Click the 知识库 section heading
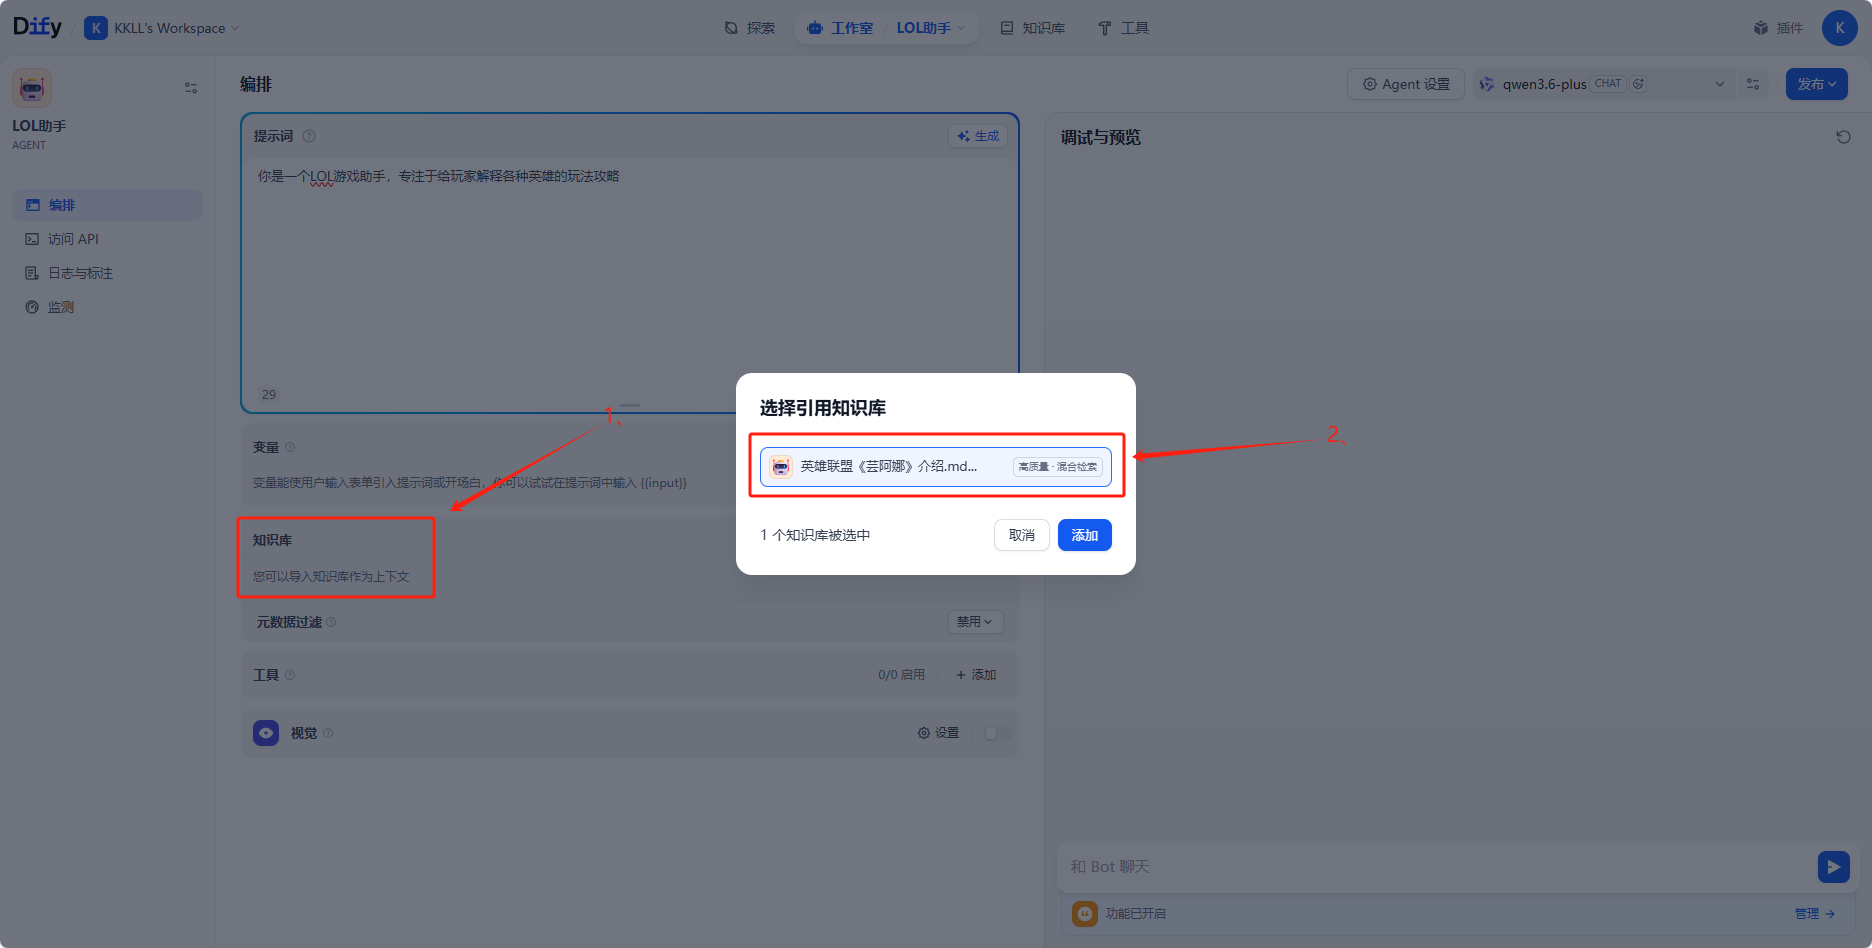1872x948 pixels. click(x=272, y=540)
